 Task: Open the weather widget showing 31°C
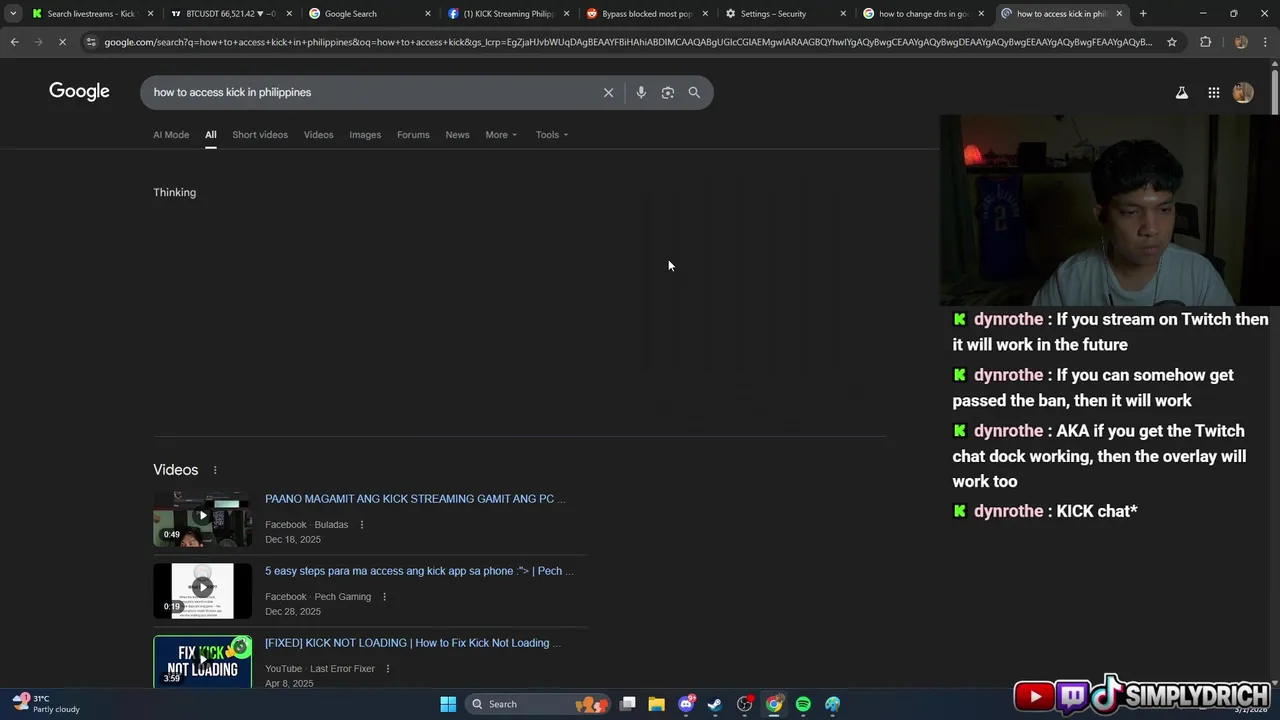click(x=46, y=704)
